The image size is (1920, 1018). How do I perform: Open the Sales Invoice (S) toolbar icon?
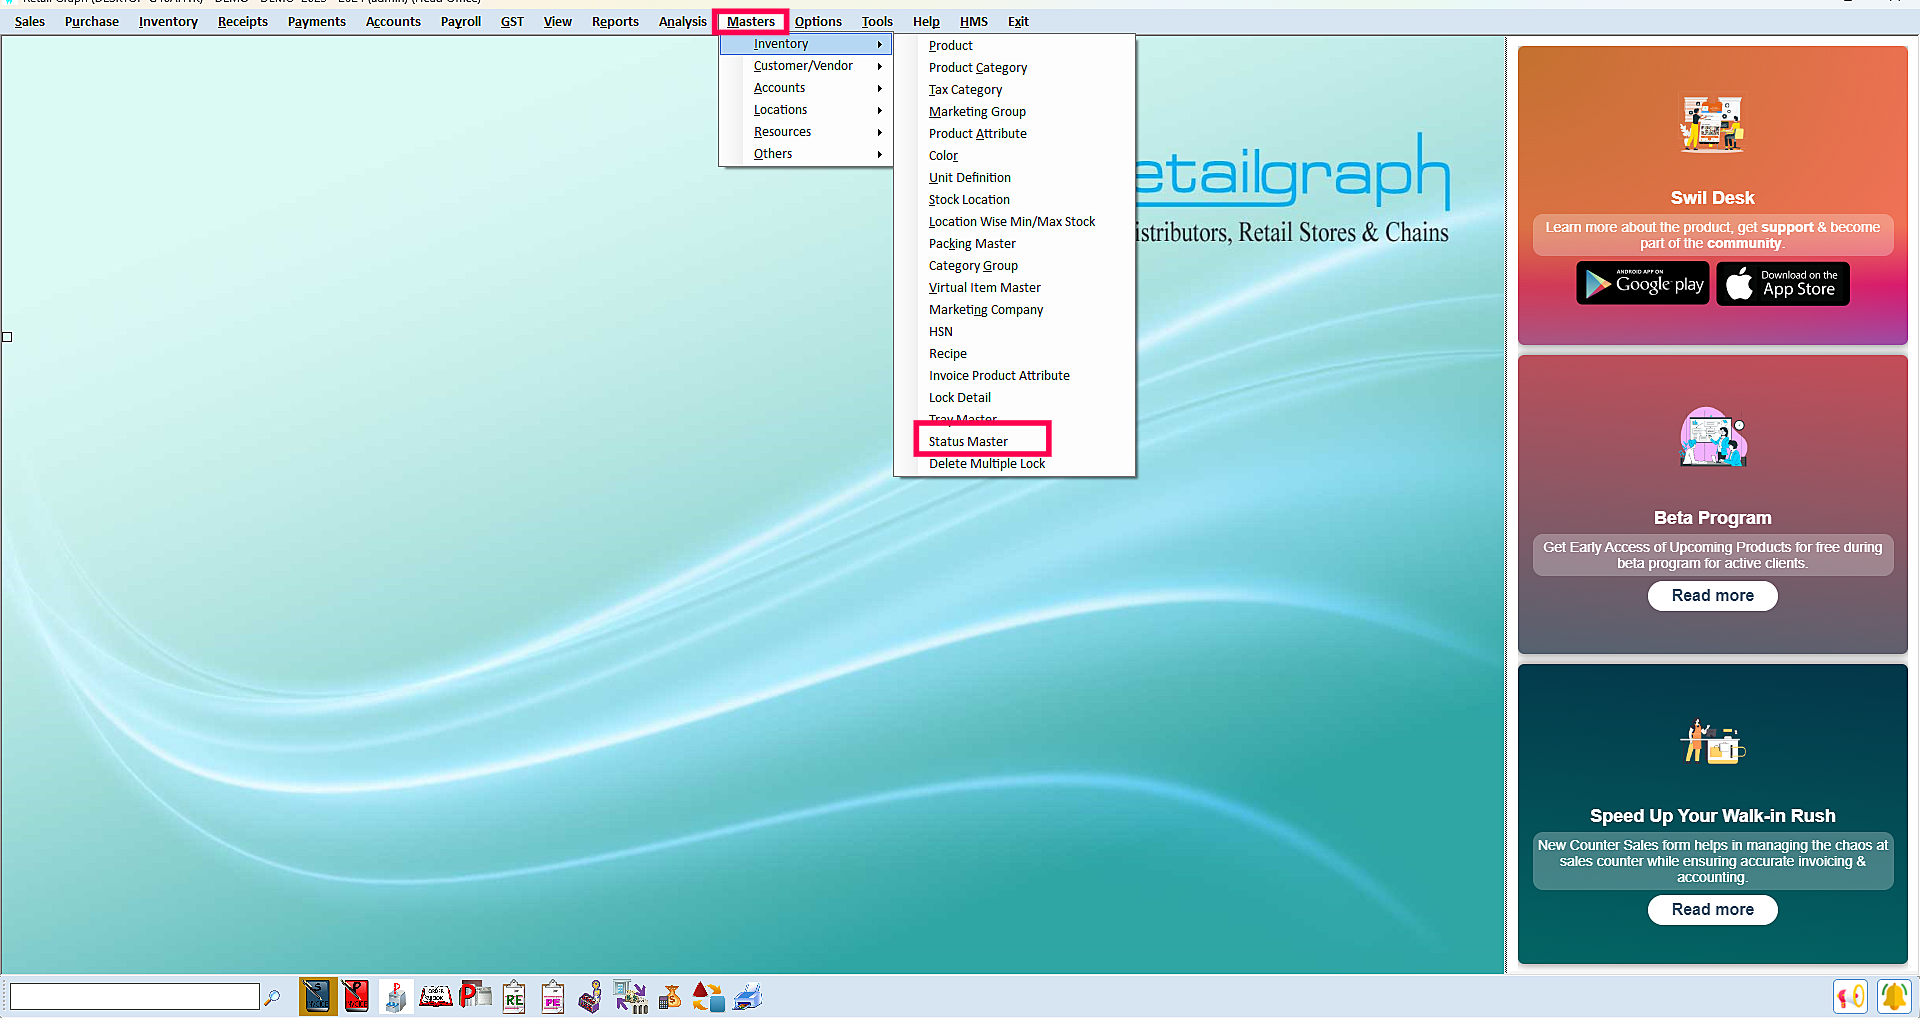point(317,996)
